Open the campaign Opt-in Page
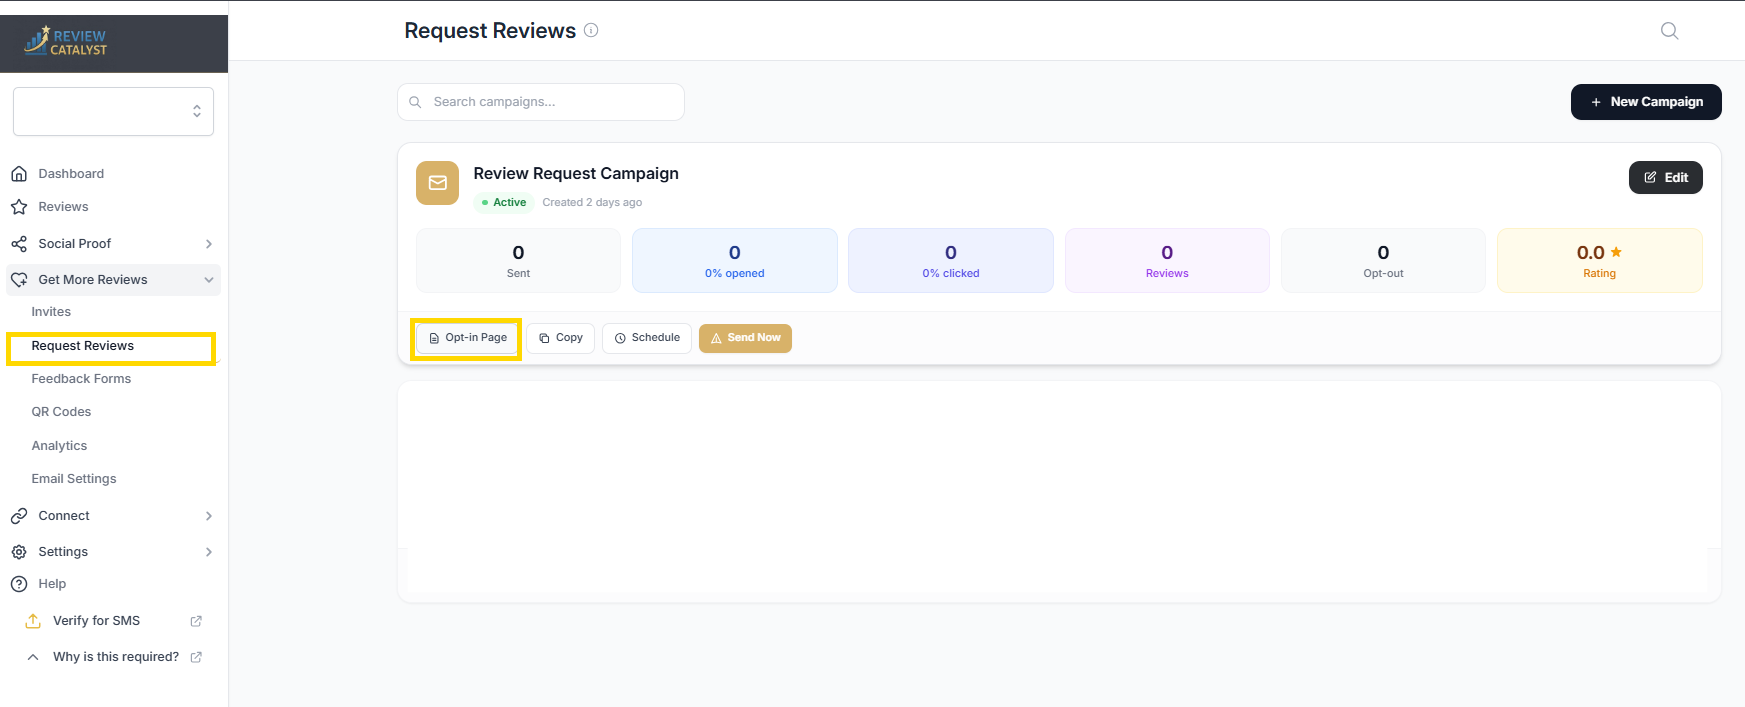The image size is (1745, 707). (x=467, y=338)
